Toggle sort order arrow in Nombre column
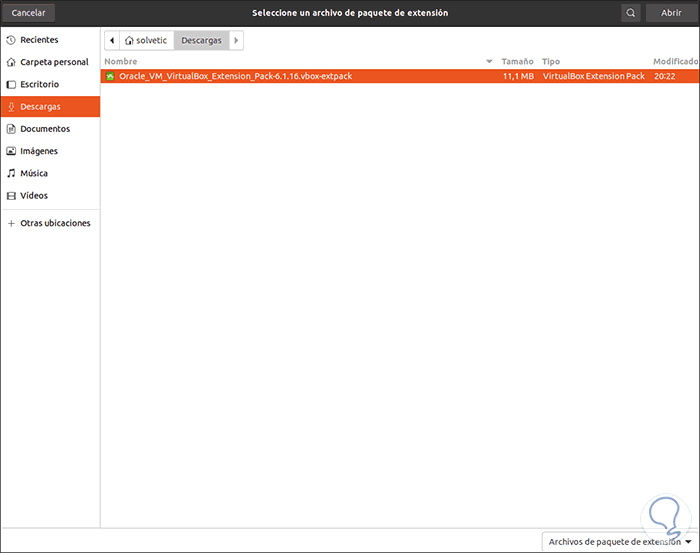The height and width of the screenshot is (553, 700). coord(489,61)
